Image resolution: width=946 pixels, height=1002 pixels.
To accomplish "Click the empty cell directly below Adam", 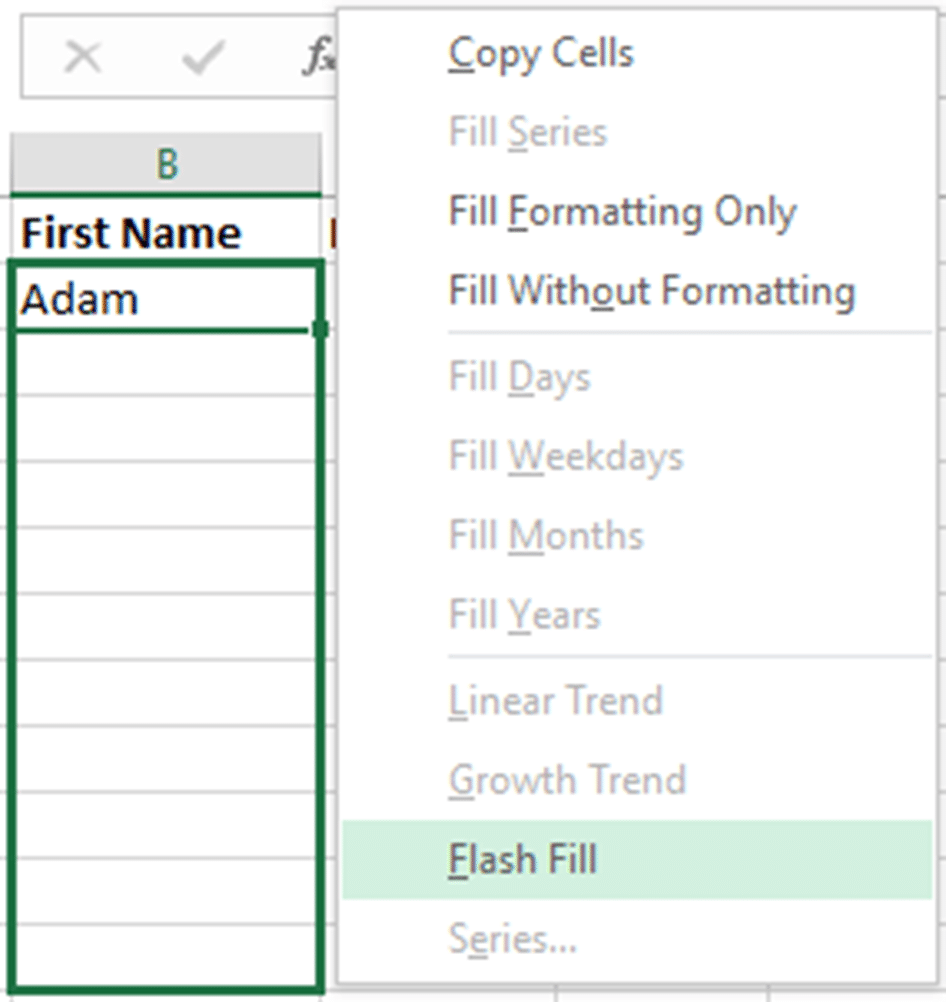I will coord(166,364).
